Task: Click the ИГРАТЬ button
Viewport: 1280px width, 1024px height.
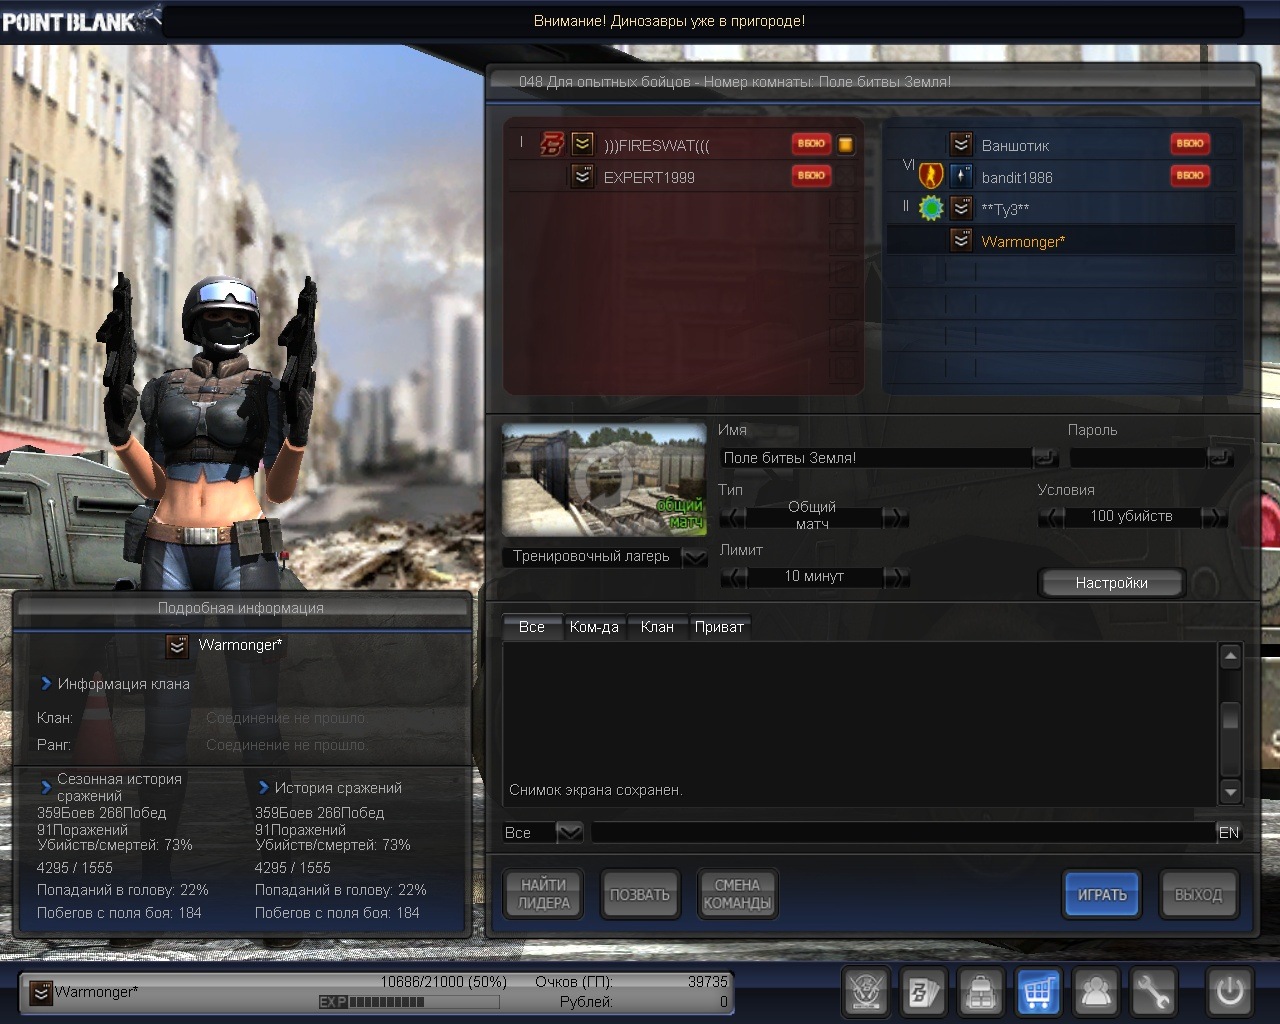Action: tap(1101, 895)
